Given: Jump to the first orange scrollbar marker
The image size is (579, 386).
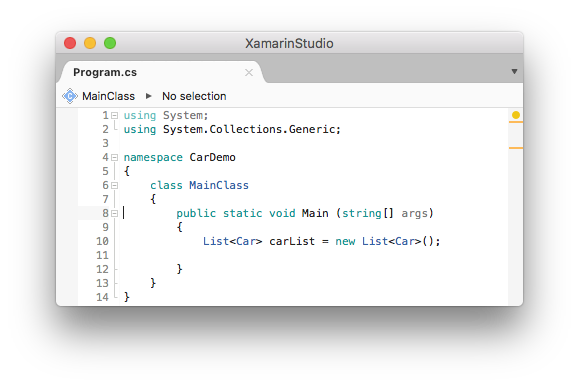Looking at the screenshot, I should [516, 122].
